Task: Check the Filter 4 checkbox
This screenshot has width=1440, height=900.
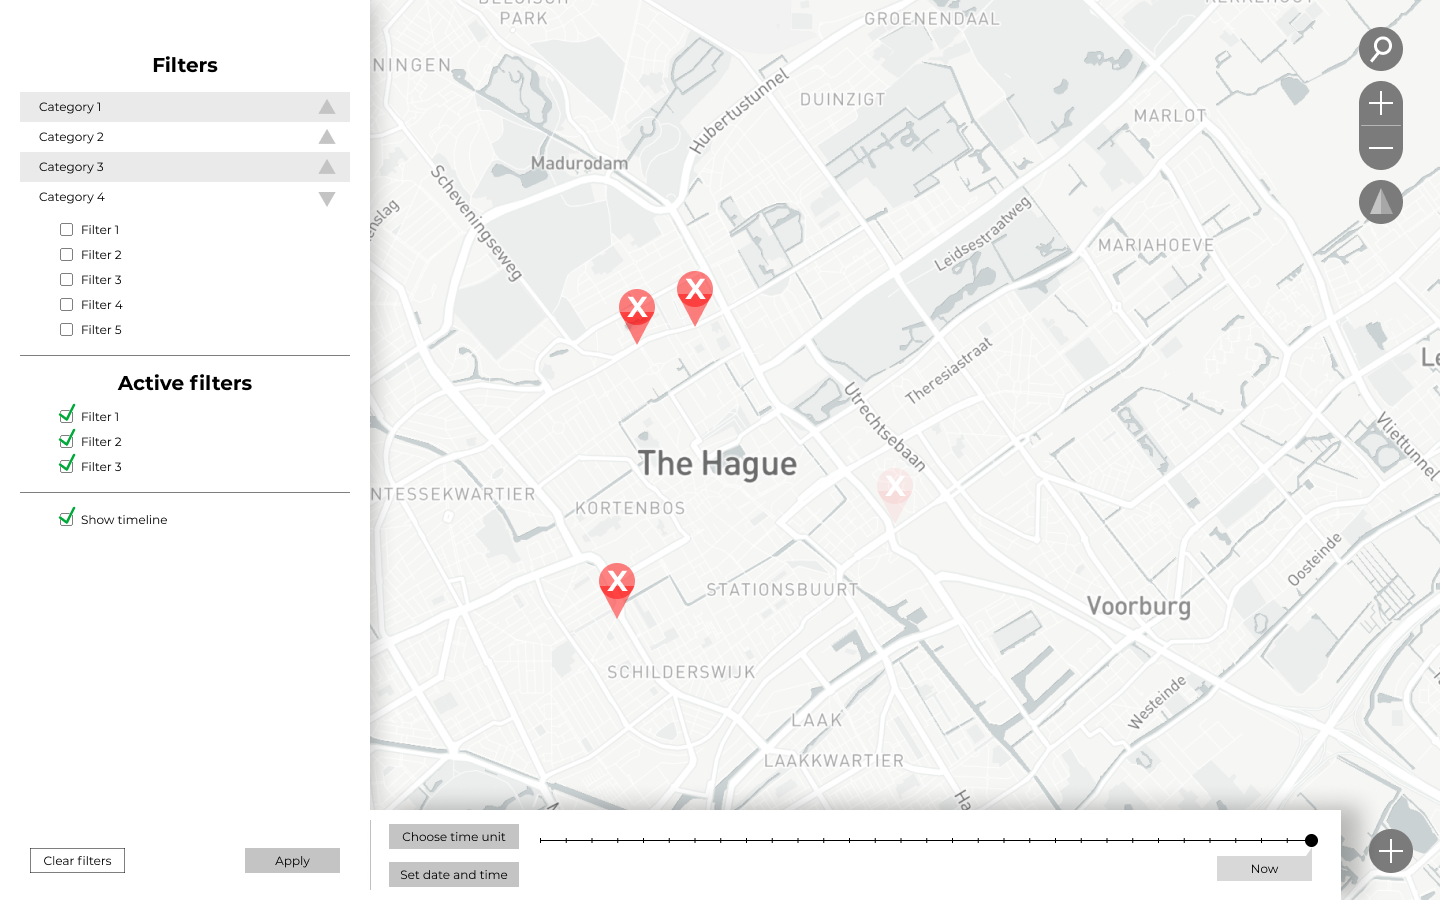Action: [x=66, y=304]
